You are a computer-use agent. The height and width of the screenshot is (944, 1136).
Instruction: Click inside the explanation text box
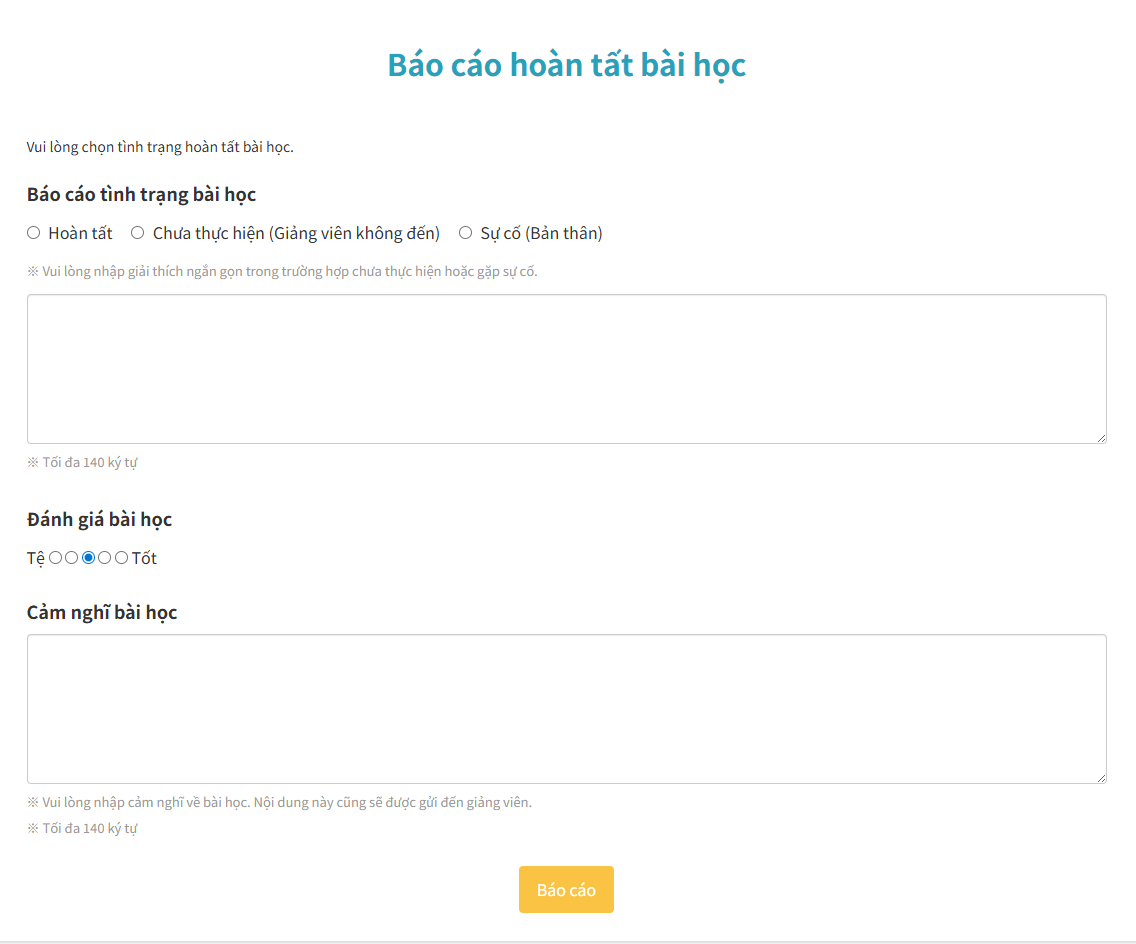pyautogui.click(x=566, y=368)
